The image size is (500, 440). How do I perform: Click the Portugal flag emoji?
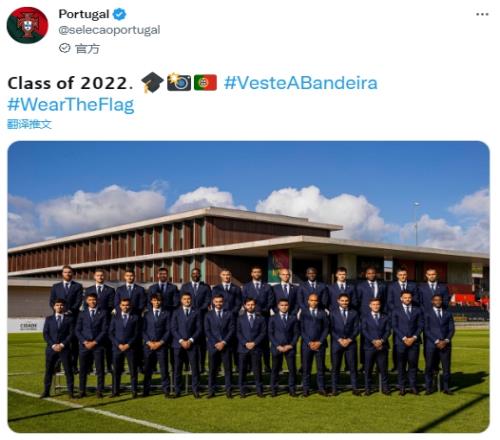(x=205, y=83)
